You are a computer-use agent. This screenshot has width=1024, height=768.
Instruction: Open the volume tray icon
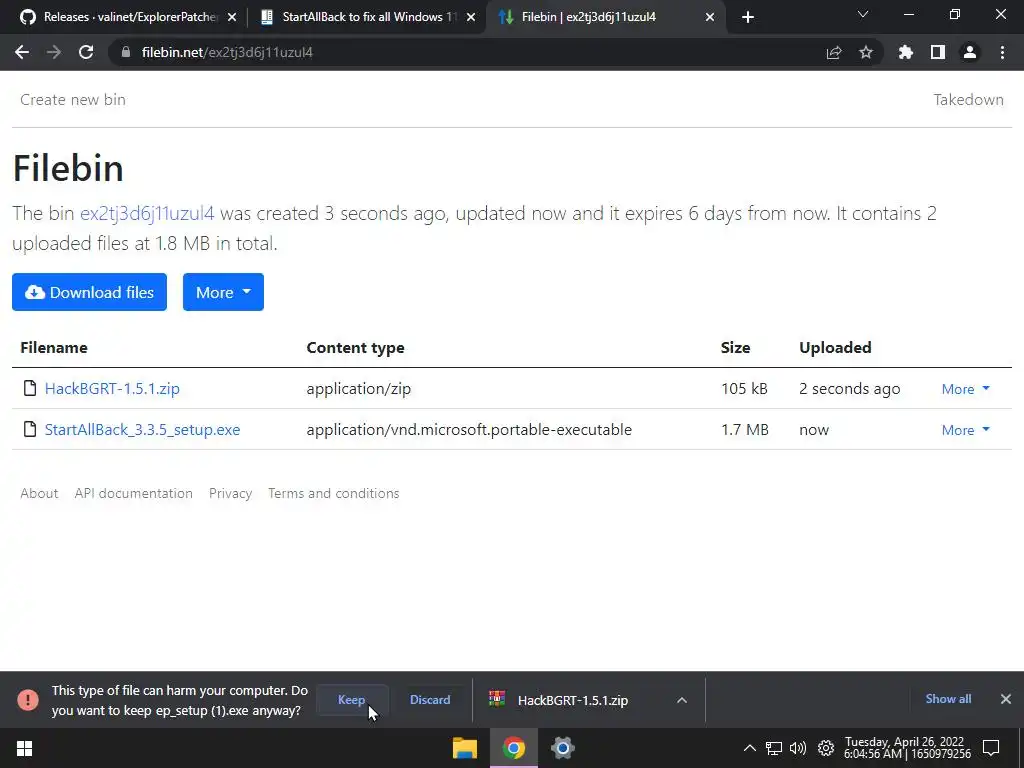pyautogui.click(x=798, y=748)
